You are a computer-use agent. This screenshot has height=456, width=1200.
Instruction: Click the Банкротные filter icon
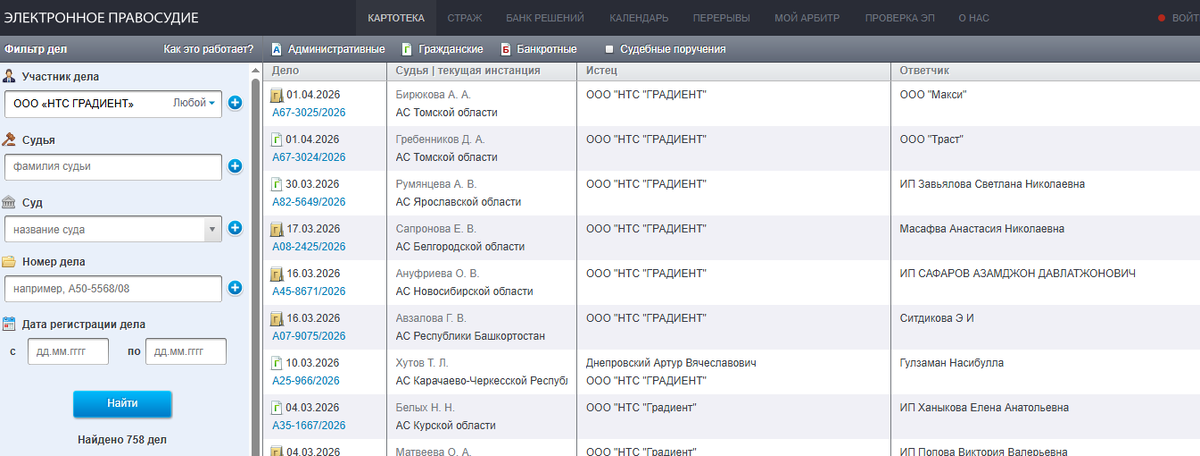[506, 49]
